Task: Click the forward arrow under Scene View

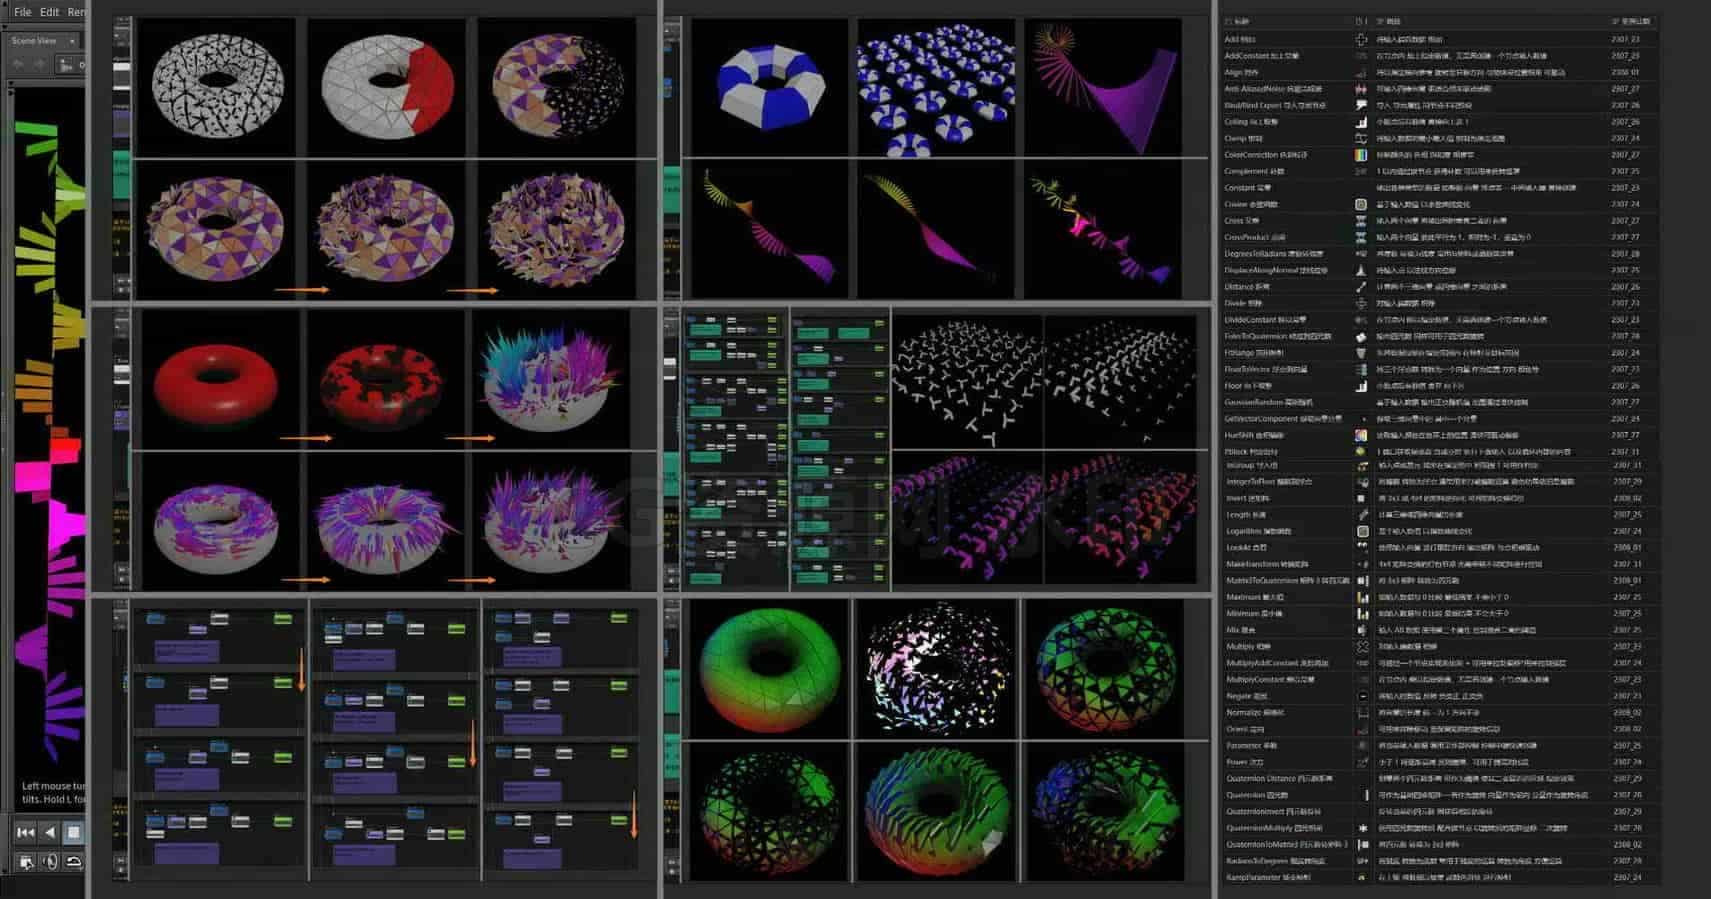Action: [40, 64]
